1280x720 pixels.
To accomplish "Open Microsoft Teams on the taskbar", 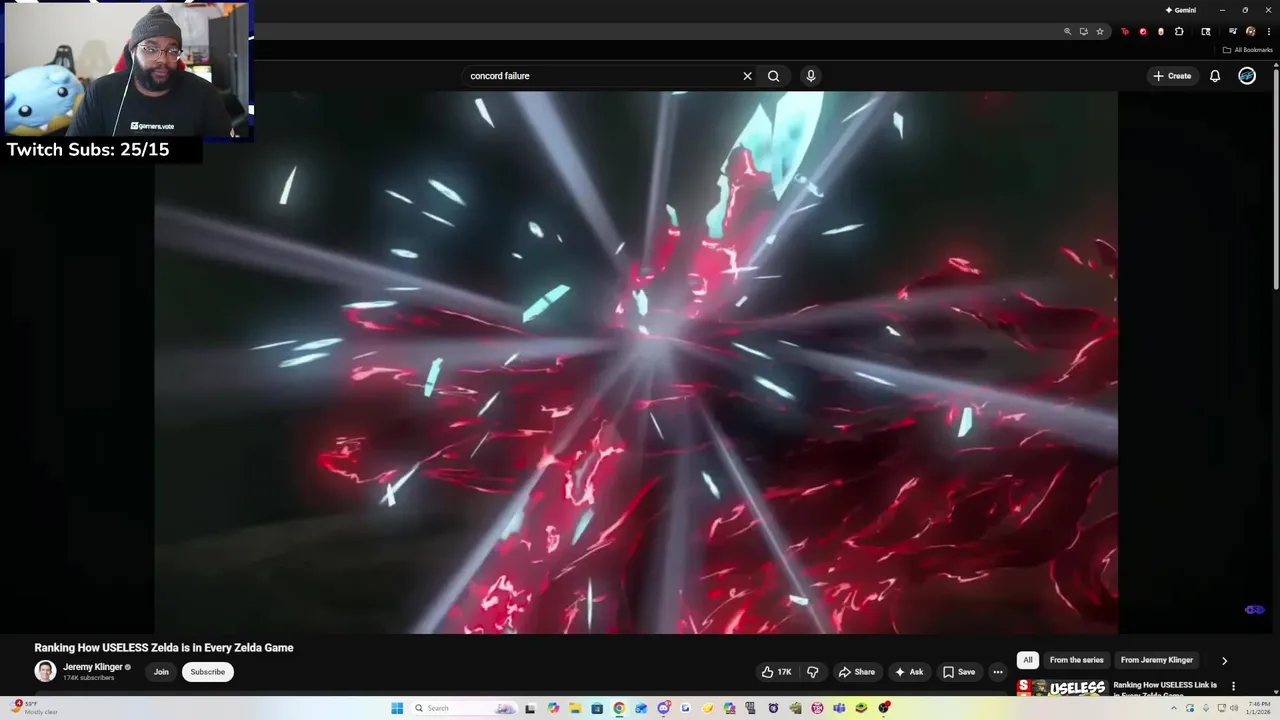I will [839, 708].
